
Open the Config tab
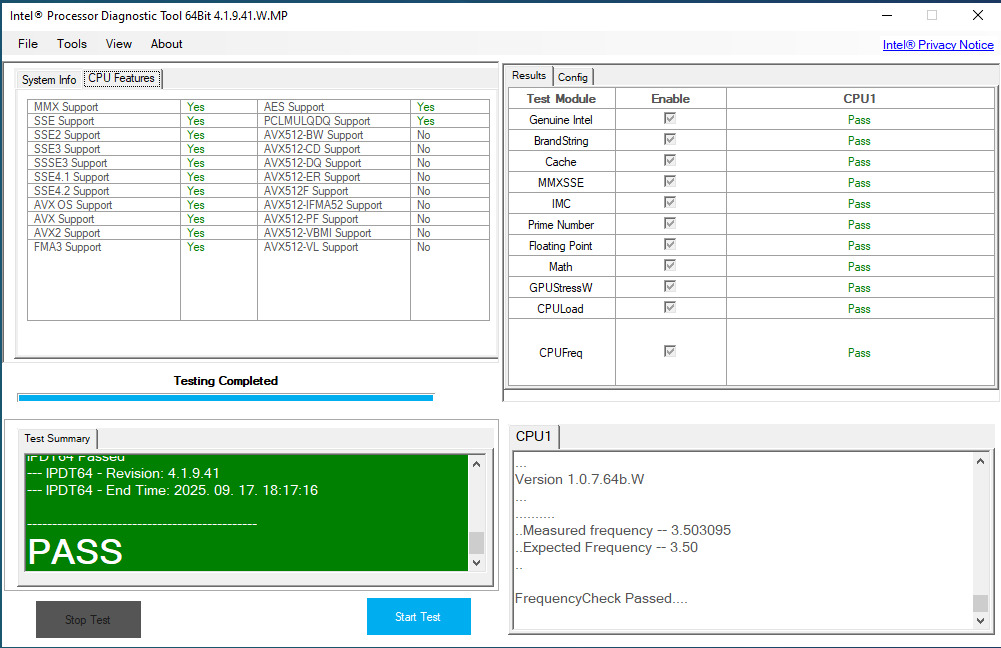click(573, 77)
